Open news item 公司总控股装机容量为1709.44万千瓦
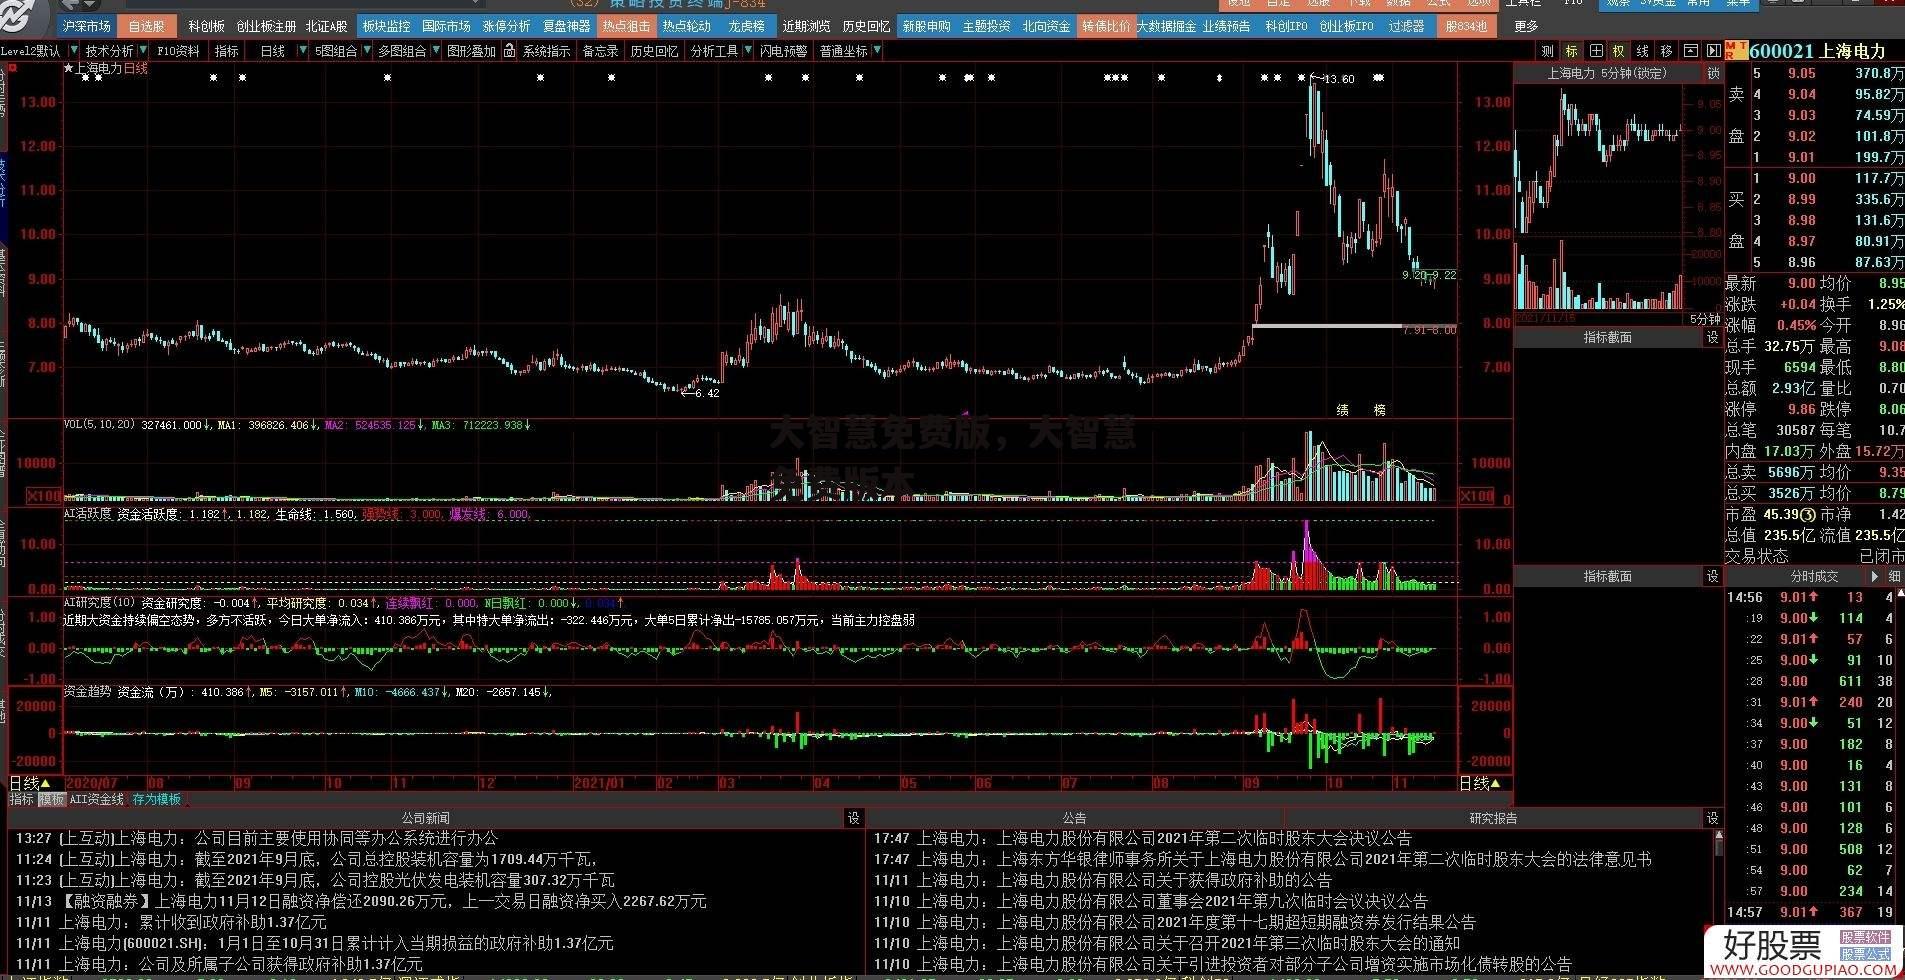The image size is (1905, 980). point(306,859)
